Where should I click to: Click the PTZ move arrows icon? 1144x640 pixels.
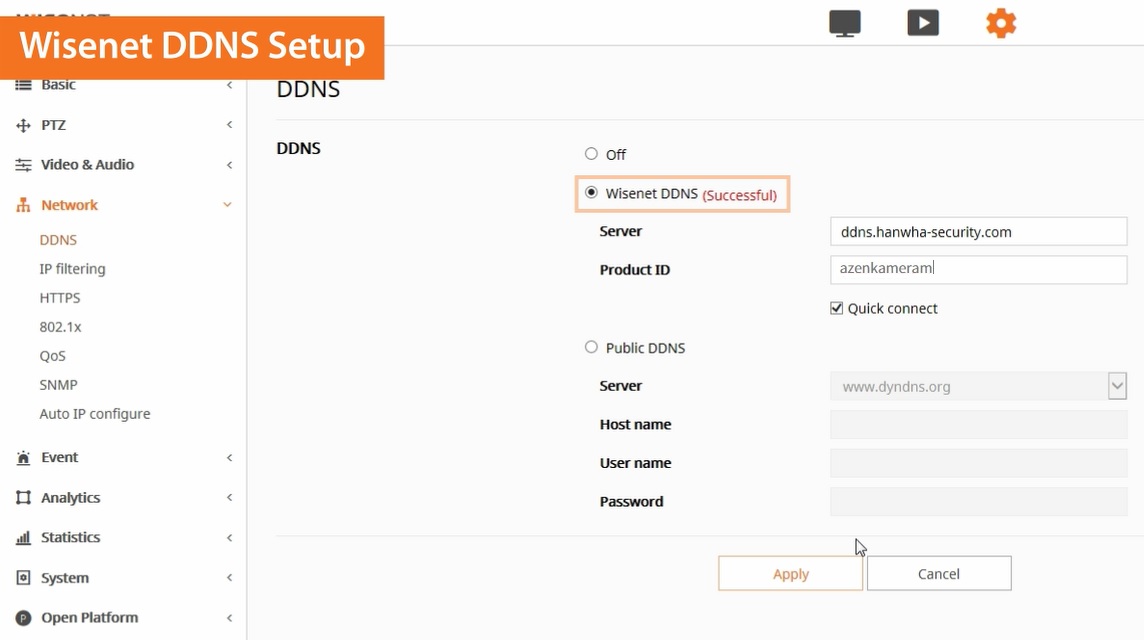[23, 126]
